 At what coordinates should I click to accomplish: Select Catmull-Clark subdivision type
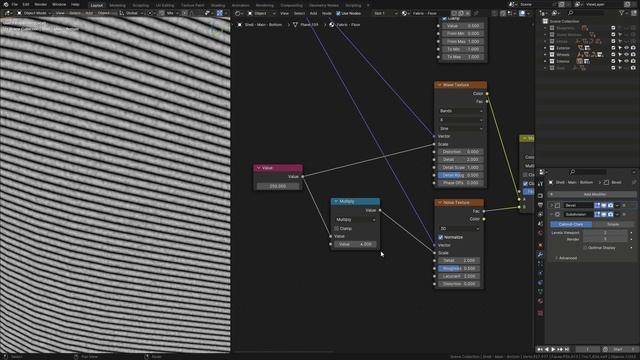(x=571, y=224)
